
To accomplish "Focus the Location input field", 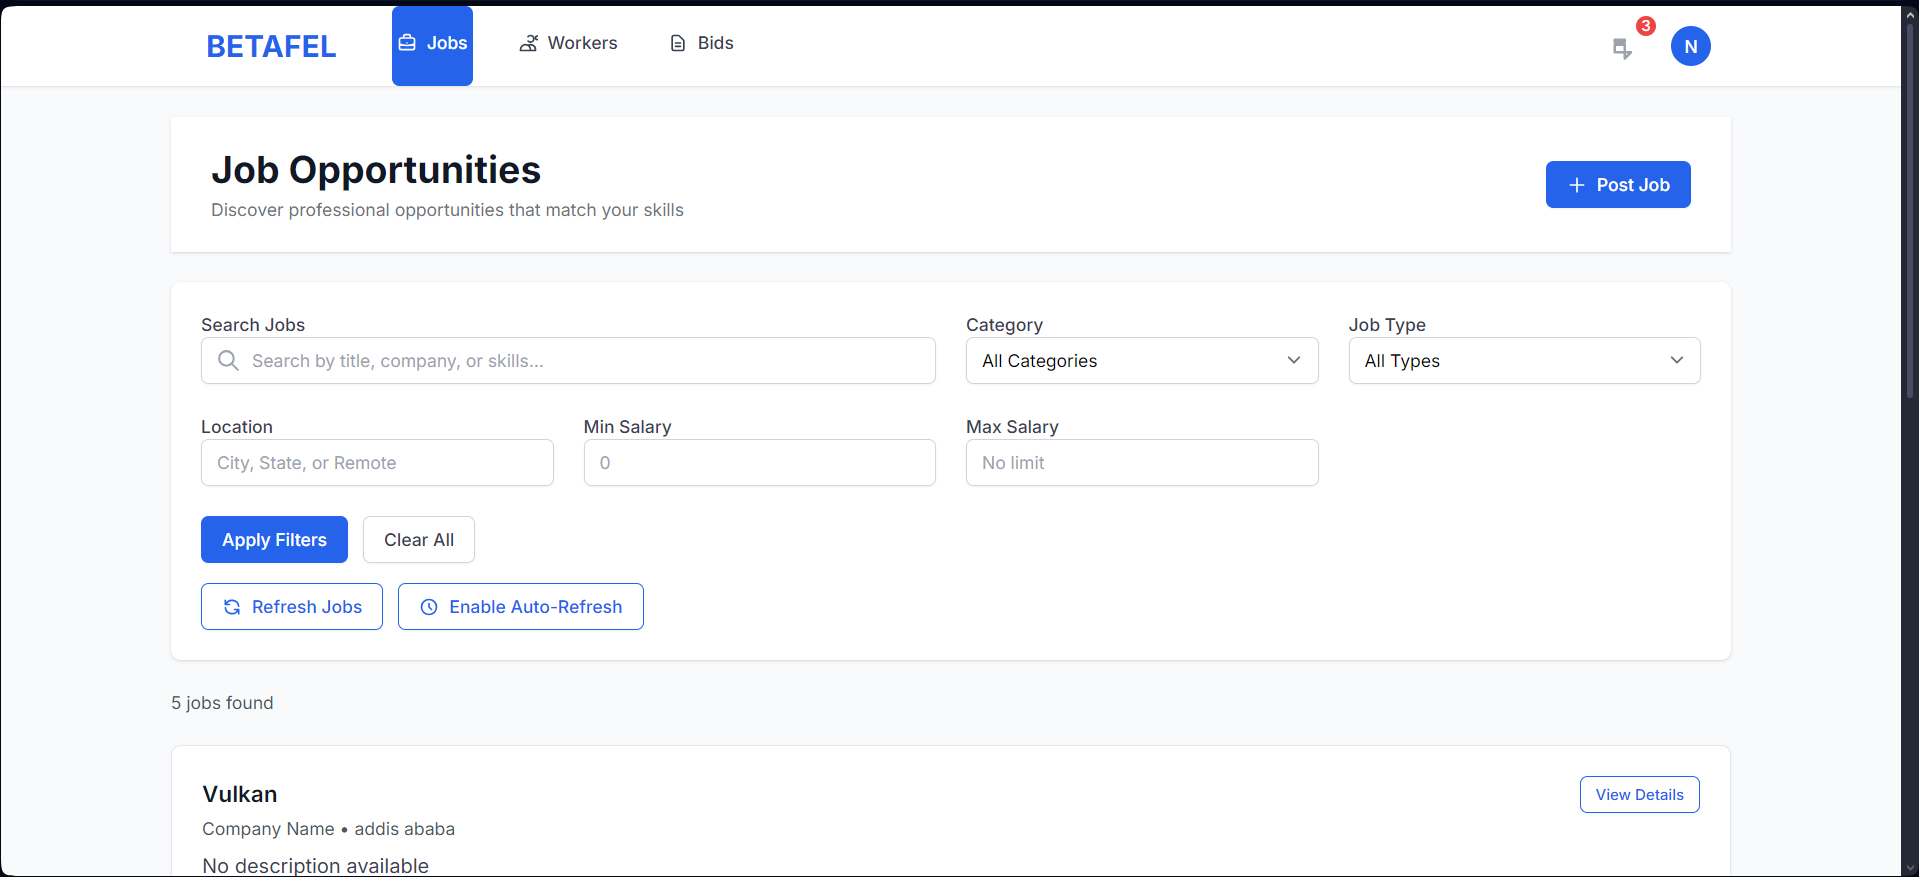I will click(377, 462).
